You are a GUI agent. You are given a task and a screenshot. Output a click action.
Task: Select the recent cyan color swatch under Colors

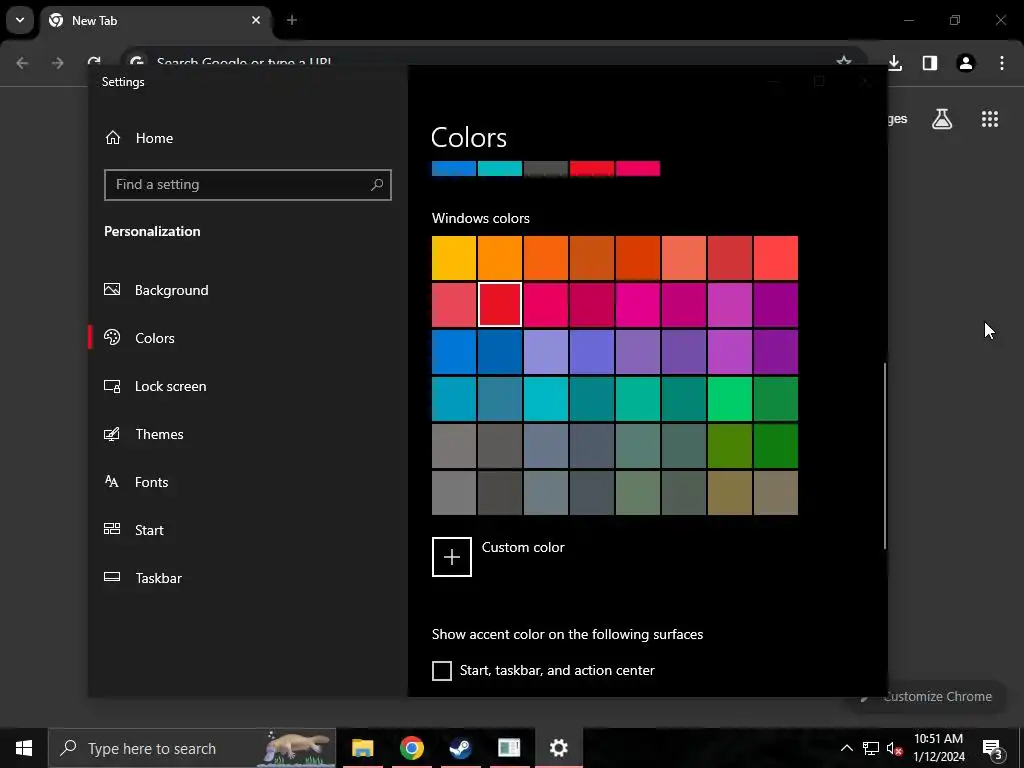coord(500,168)
